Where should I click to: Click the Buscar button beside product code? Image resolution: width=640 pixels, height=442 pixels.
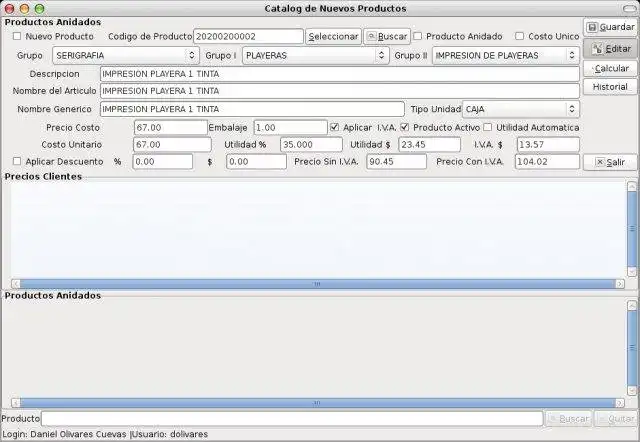(x=387, y=36)
